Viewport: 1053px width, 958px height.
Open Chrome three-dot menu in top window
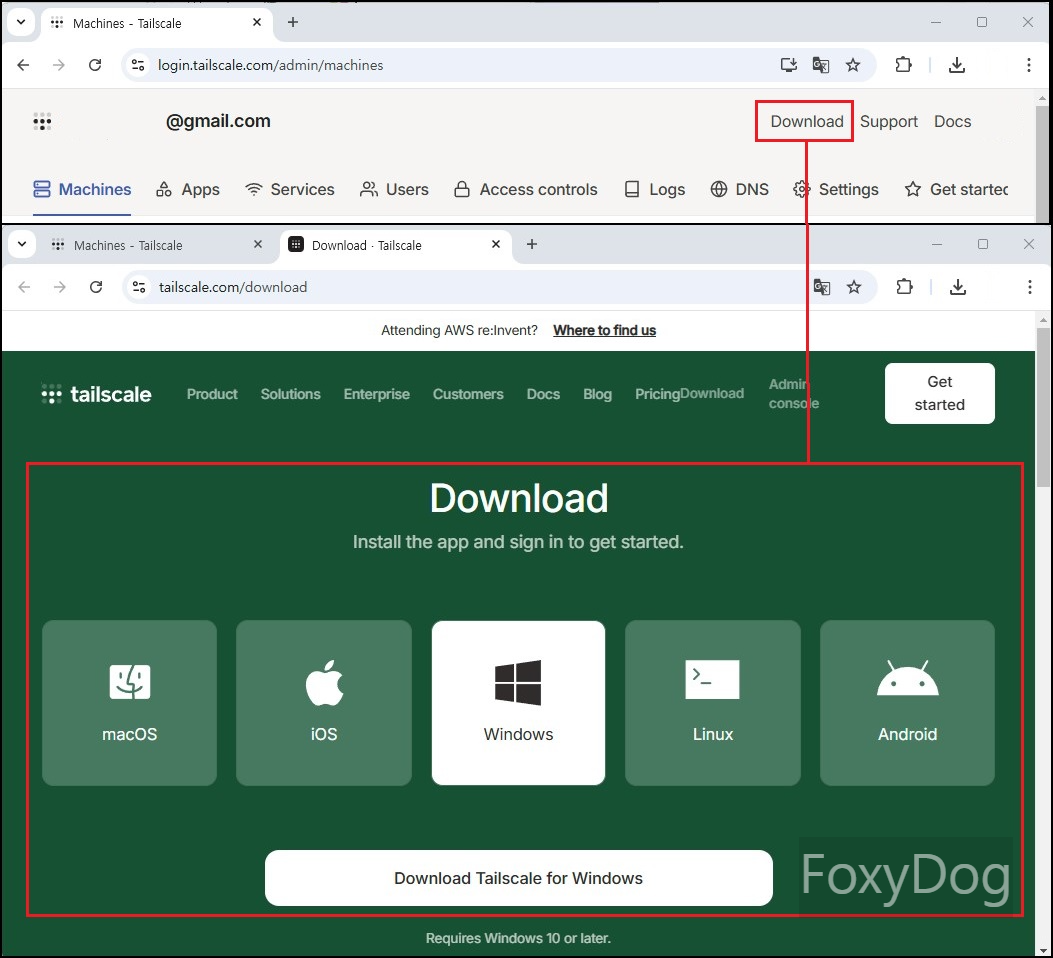[1028, 65]
